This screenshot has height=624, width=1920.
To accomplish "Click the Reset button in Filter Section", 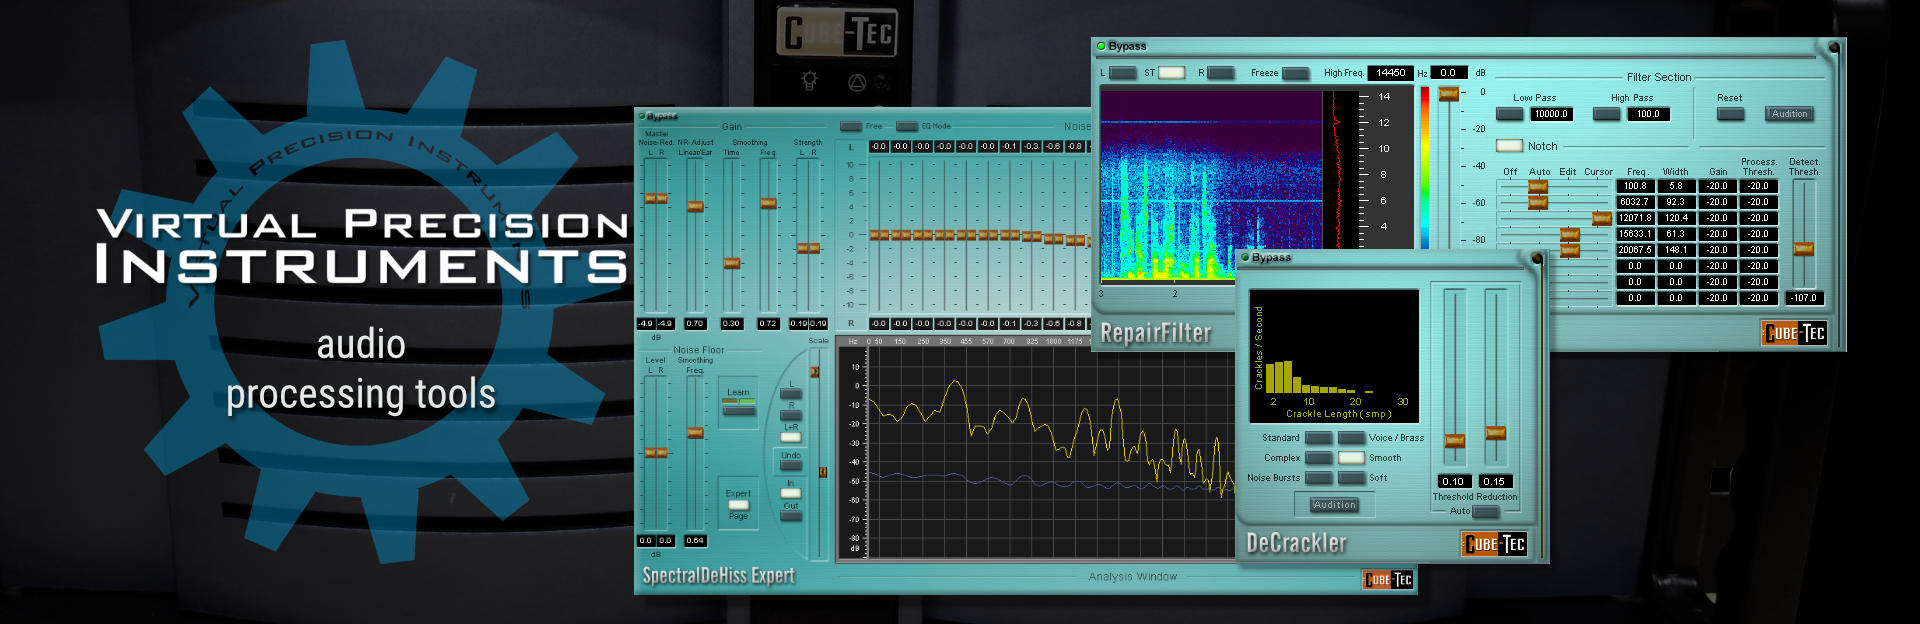I will (1730, 114).
